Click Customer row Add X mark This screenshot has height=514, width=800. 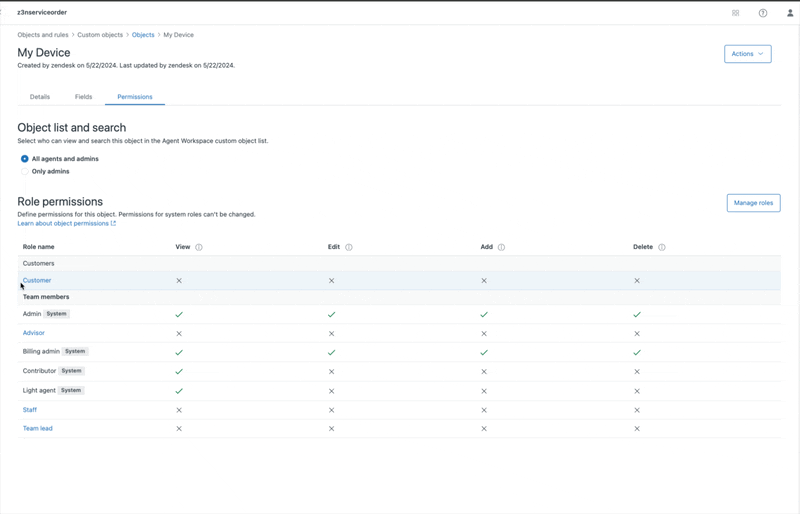point(484,281)
